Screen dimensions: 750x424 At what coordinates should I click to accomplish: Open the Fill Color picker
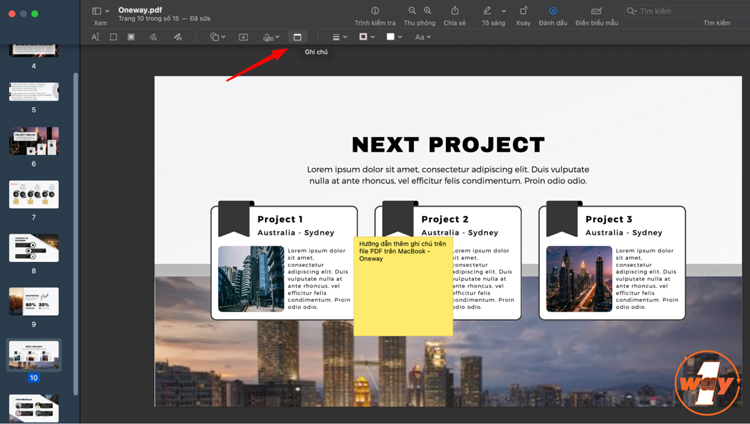394,37
